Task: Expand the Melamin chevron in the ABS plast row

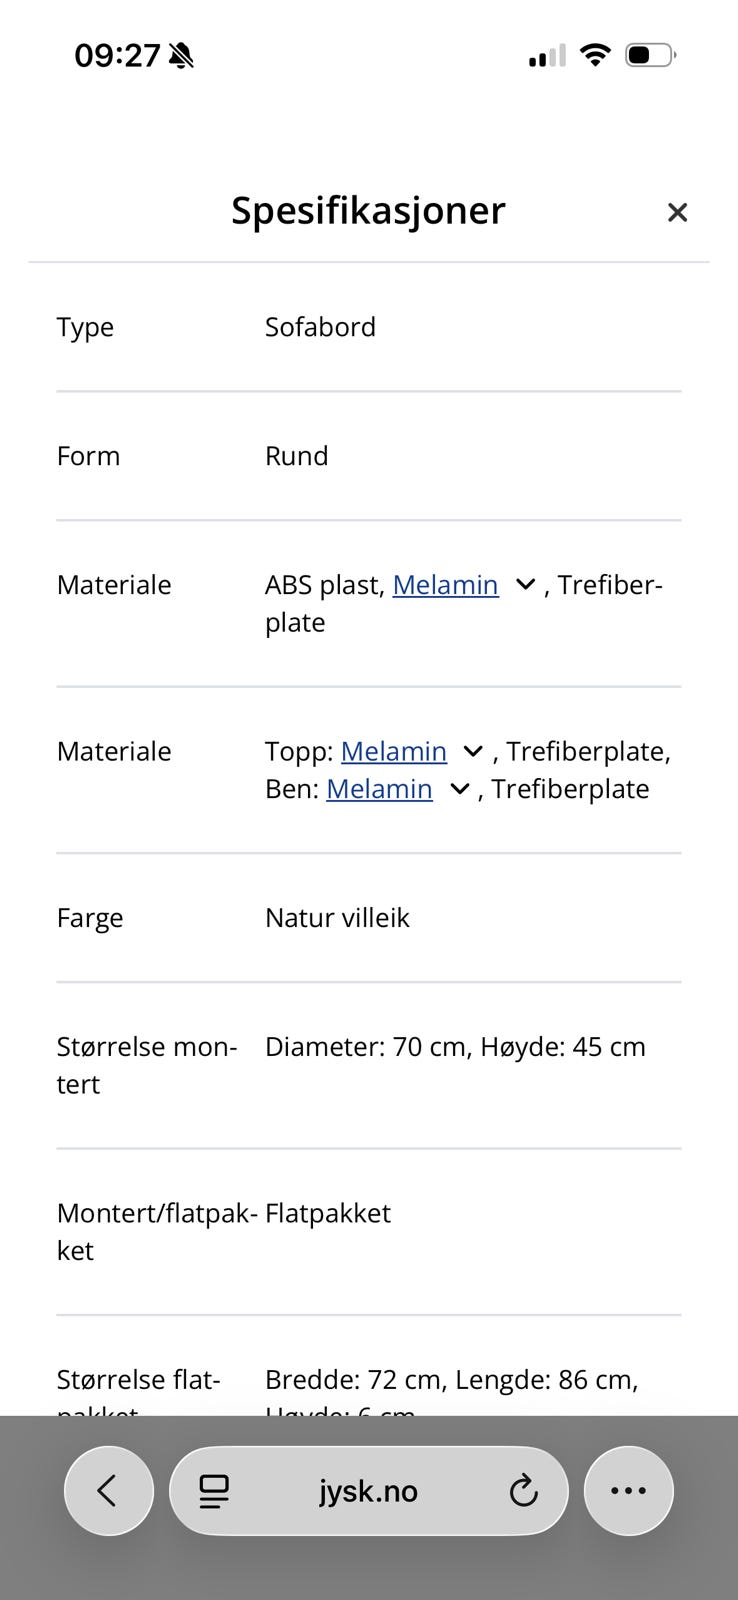Action: coord(524,585)
